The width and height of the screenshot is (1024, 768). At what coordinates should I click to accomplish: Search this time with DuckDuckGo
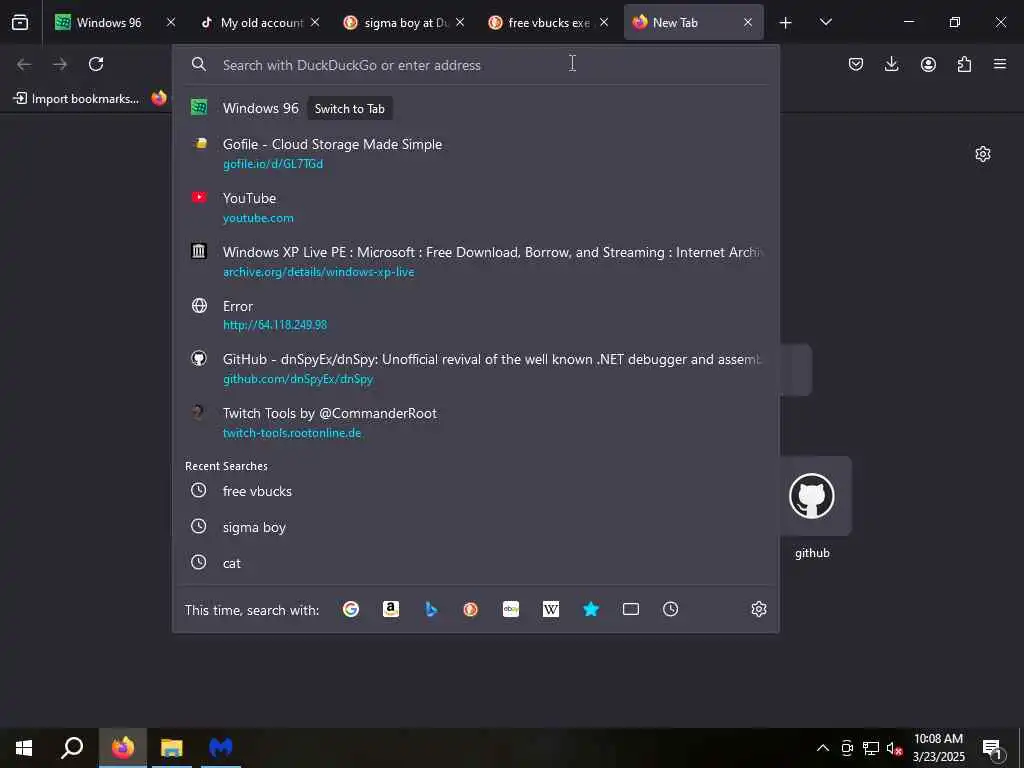pyautogui.click(x=471, y=609)
